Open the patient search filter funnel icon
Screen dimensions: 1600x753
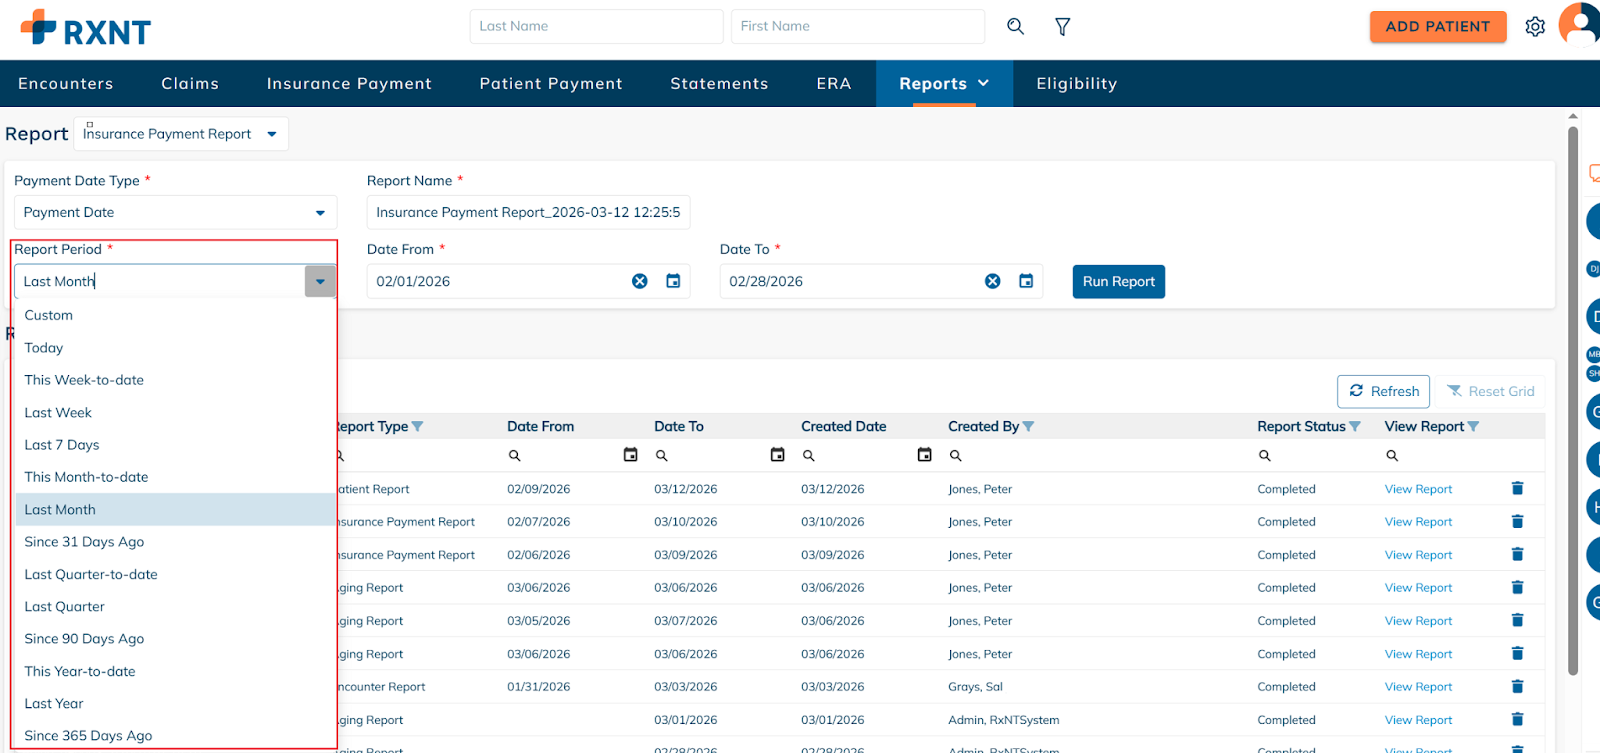1062,27
